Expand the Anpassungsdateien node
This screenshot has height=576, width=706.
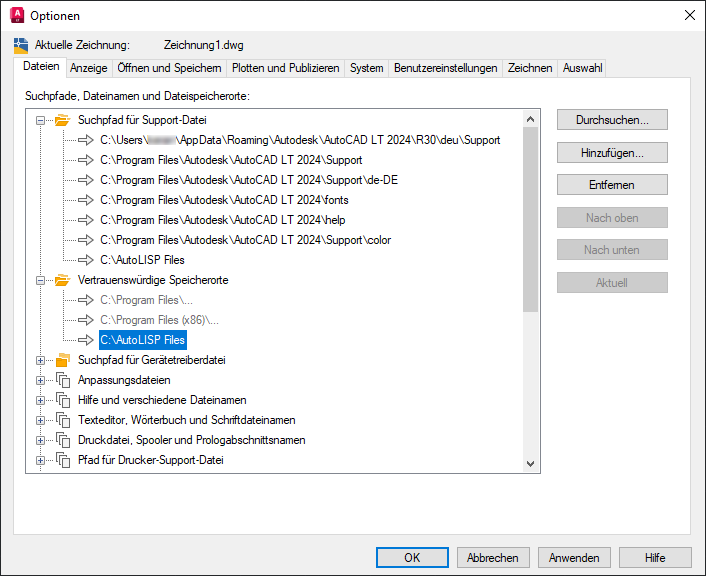pos(41,380)
